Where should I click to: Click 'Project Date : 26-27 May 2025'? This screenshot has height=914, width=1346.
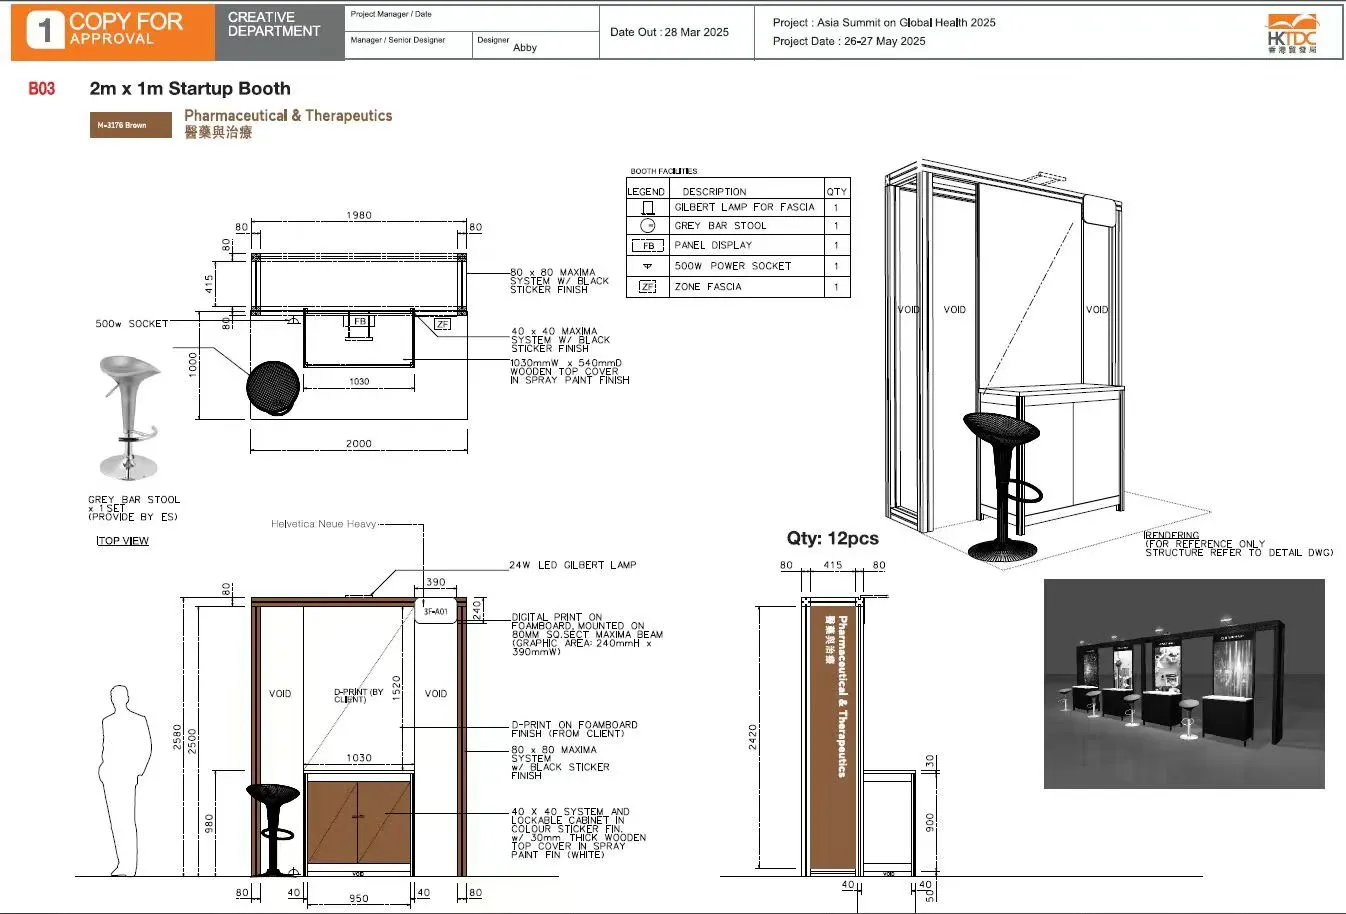(849, 41)
